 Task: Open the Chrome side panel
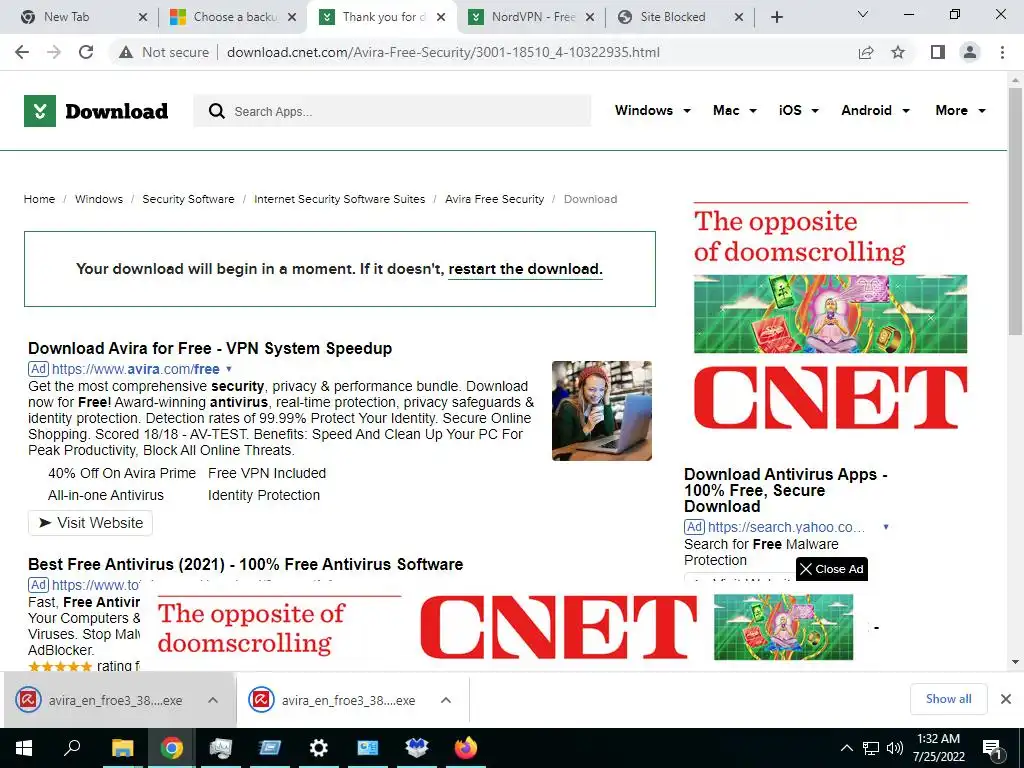pyautogui.click(x=938, y=52)
